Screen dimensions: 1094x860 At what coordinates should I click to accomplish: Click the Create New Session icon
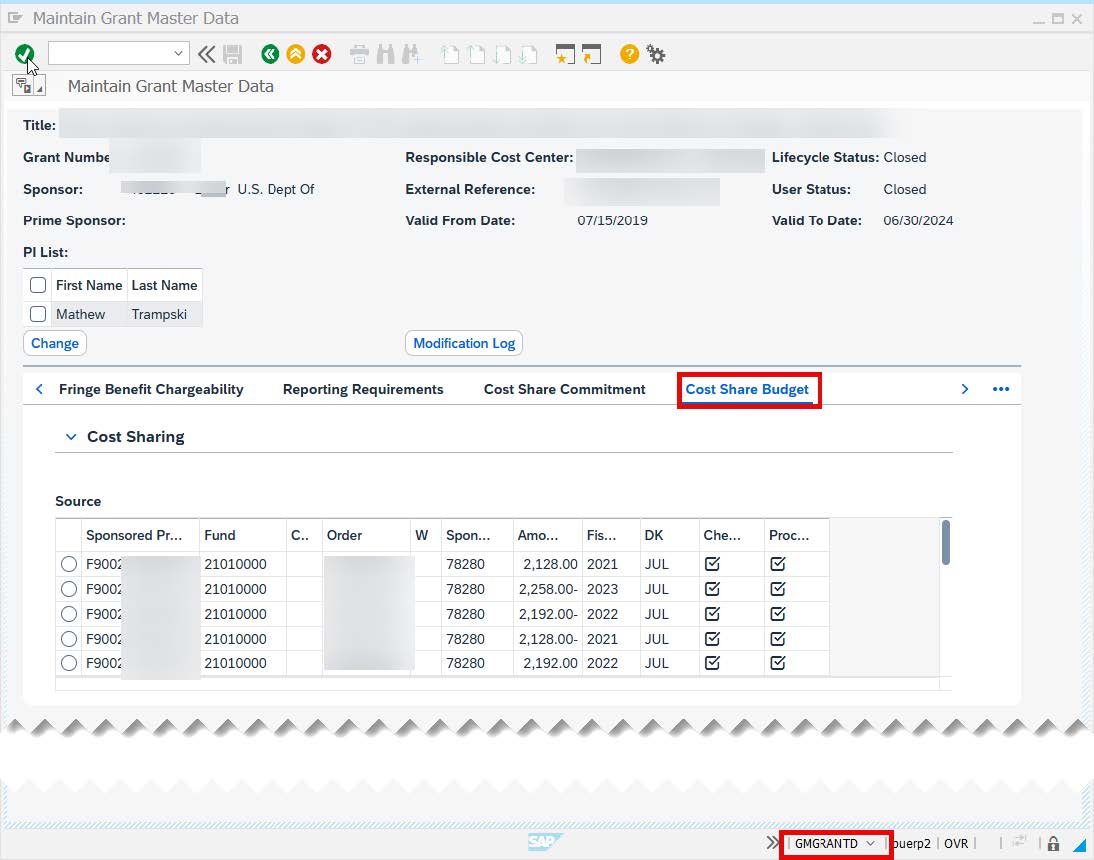pyautogui.click(x=565, y=54)
